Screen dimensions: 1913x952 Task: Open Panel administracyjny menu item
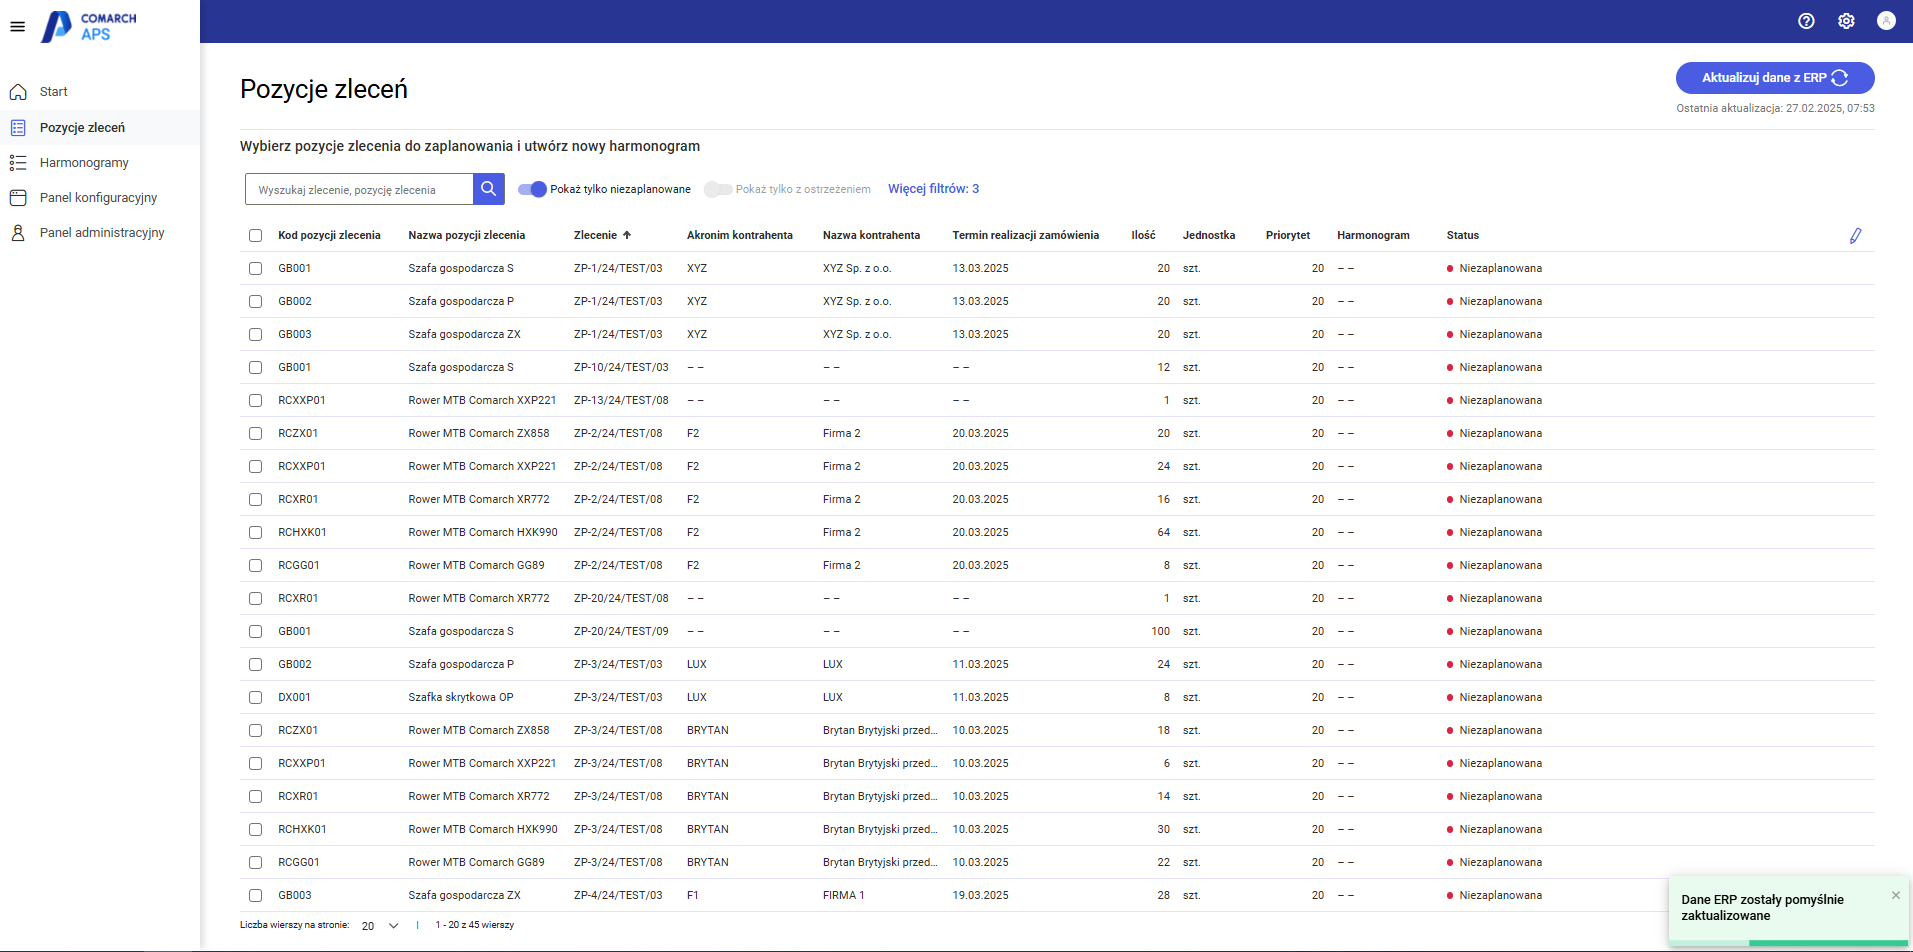(x=102, y=233)
